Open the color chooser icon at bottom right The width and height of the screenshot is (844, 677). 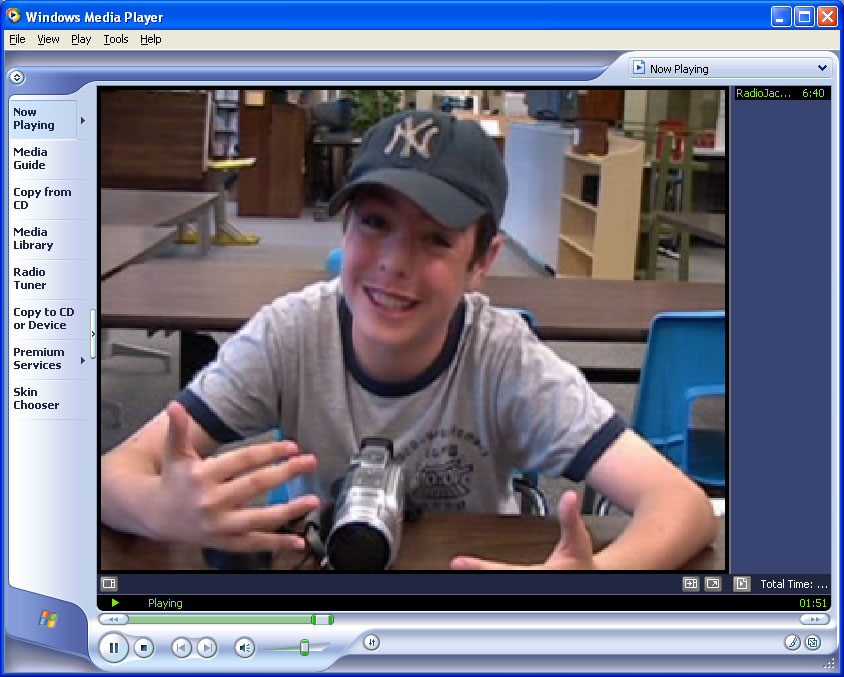pyautogui.click(x=791, y=643)
